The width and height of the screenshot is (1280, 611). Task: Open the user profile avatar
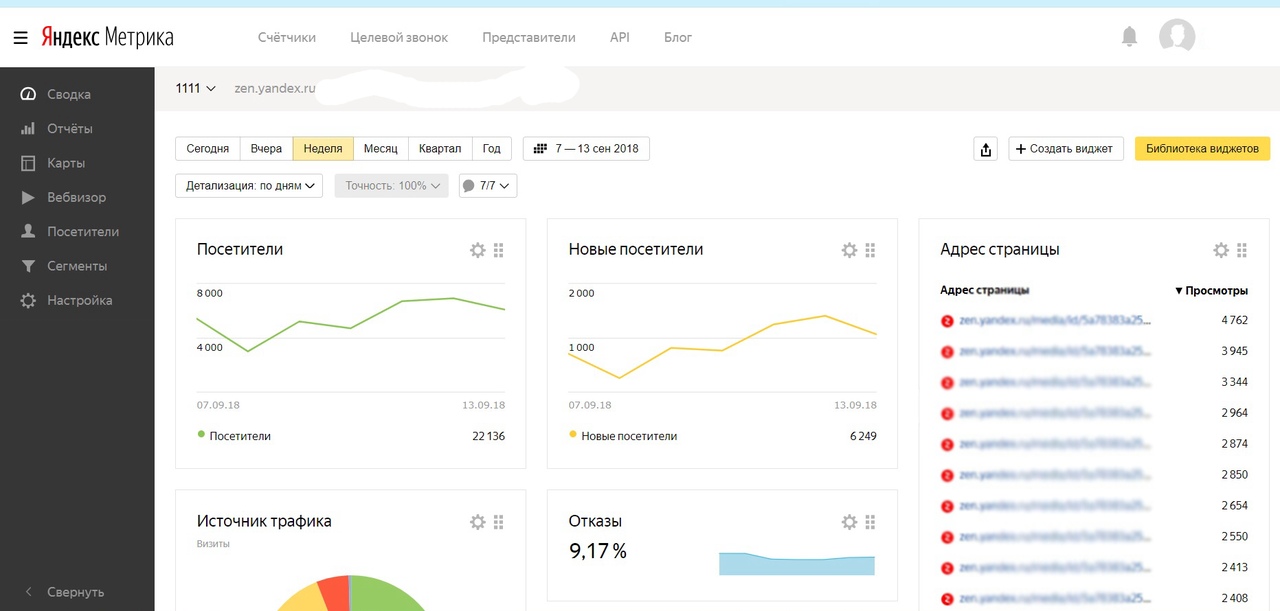[x=1177, y=37]
